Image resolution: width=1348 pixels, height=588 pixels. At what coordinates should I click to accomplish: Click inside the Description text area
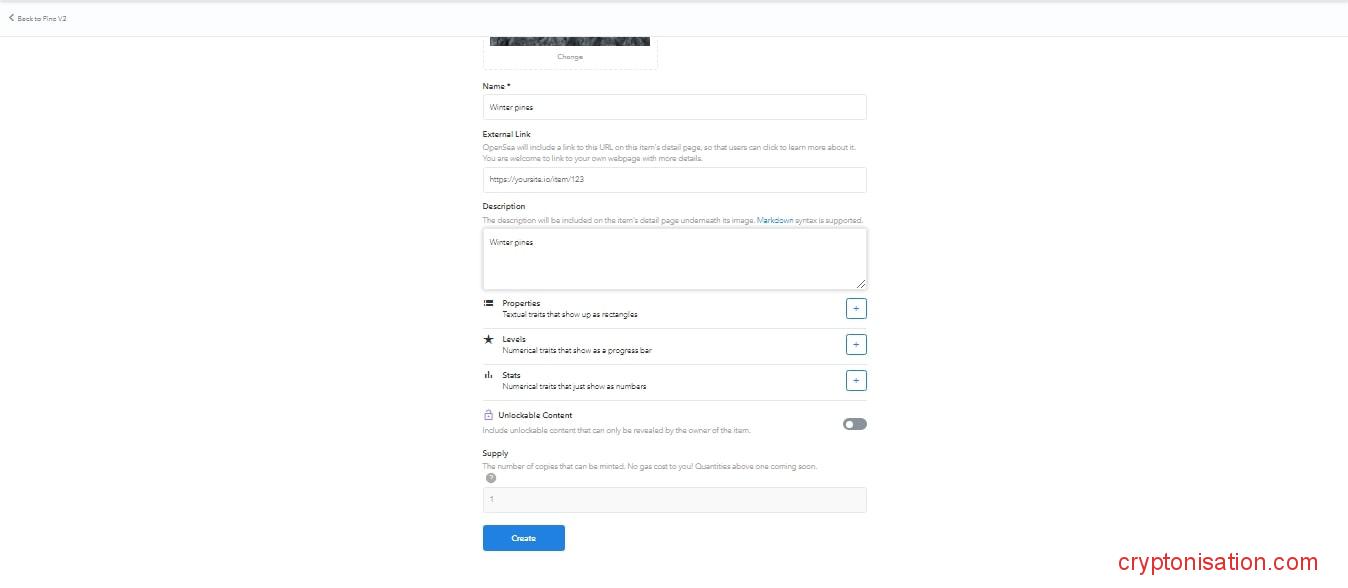(674, 259)
